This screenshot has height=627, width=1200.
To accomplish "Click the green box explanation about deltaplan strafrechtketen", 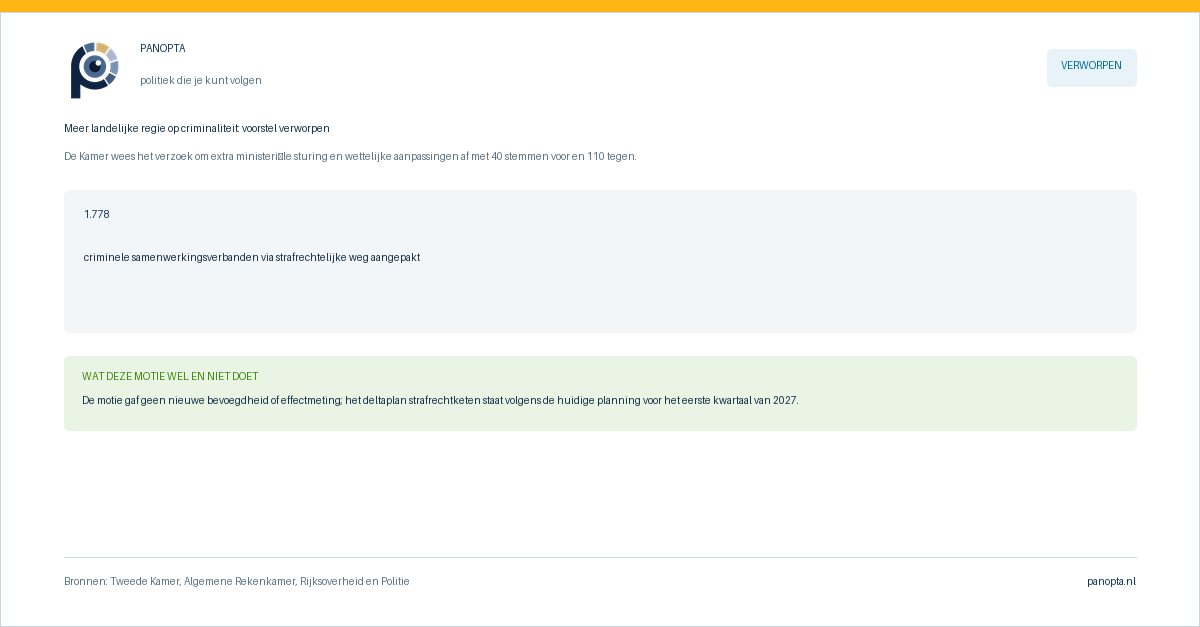I will pyautogui.click(x=440, y=400).
